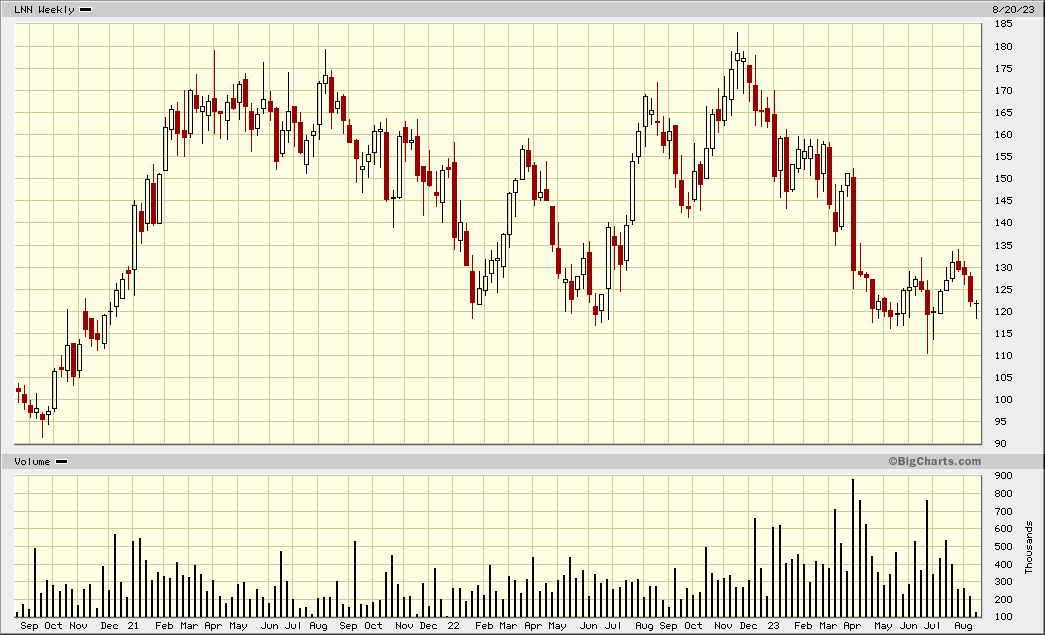Select the 22 year marker on time axis
Viewport: 1045px width, 635px height.
pyautogui.click(x=454, y=626)
